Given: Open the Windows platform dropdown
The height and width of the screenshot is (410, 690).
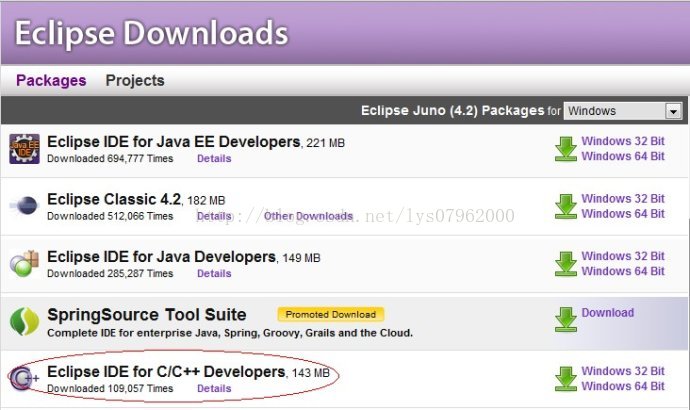Looking at the screenshot, I should [622, 111].
